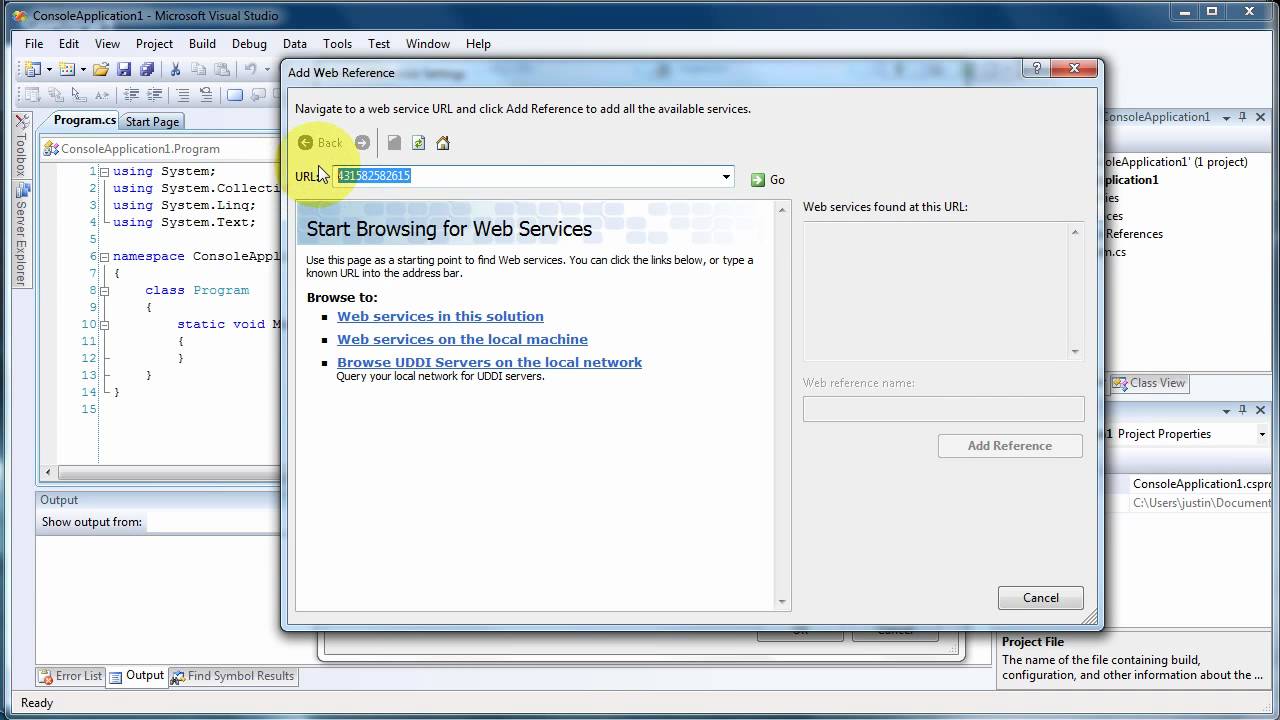Click the Paste icon in the toolbar
The width and height of the screenshot is (1280, 720).
click(x=222, y=69)
